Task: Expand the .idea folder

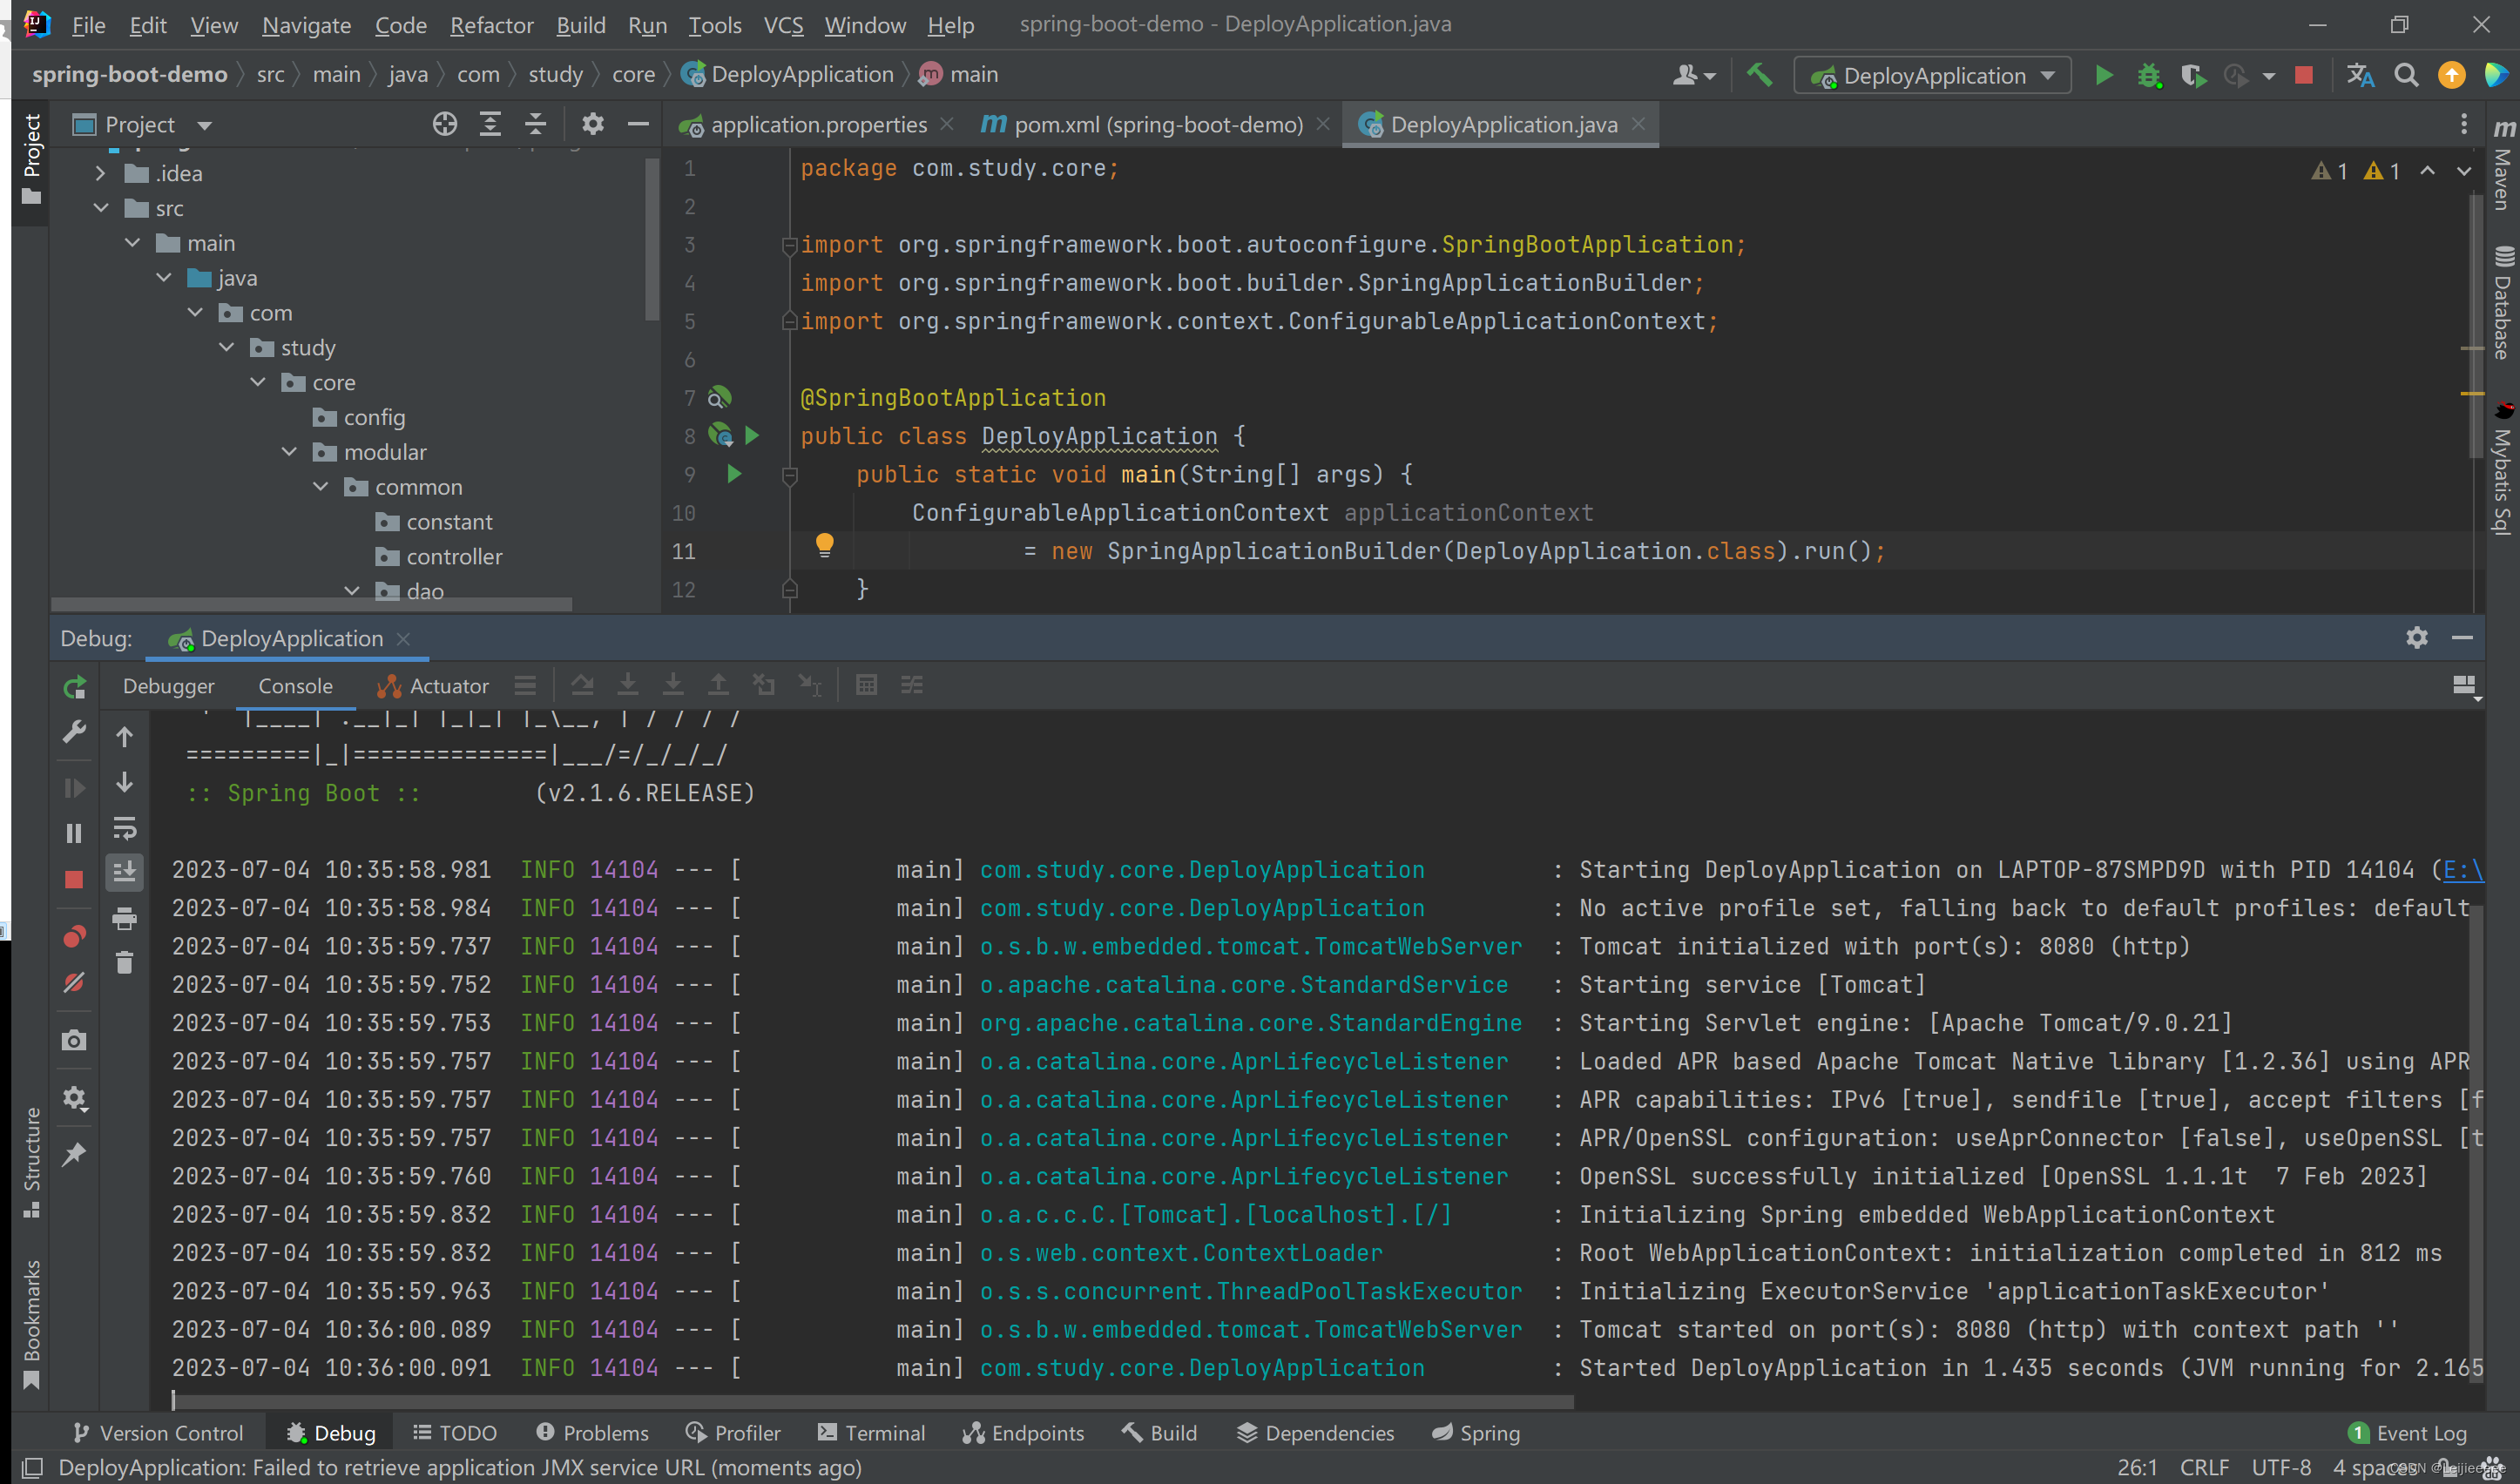Action: 100,174
